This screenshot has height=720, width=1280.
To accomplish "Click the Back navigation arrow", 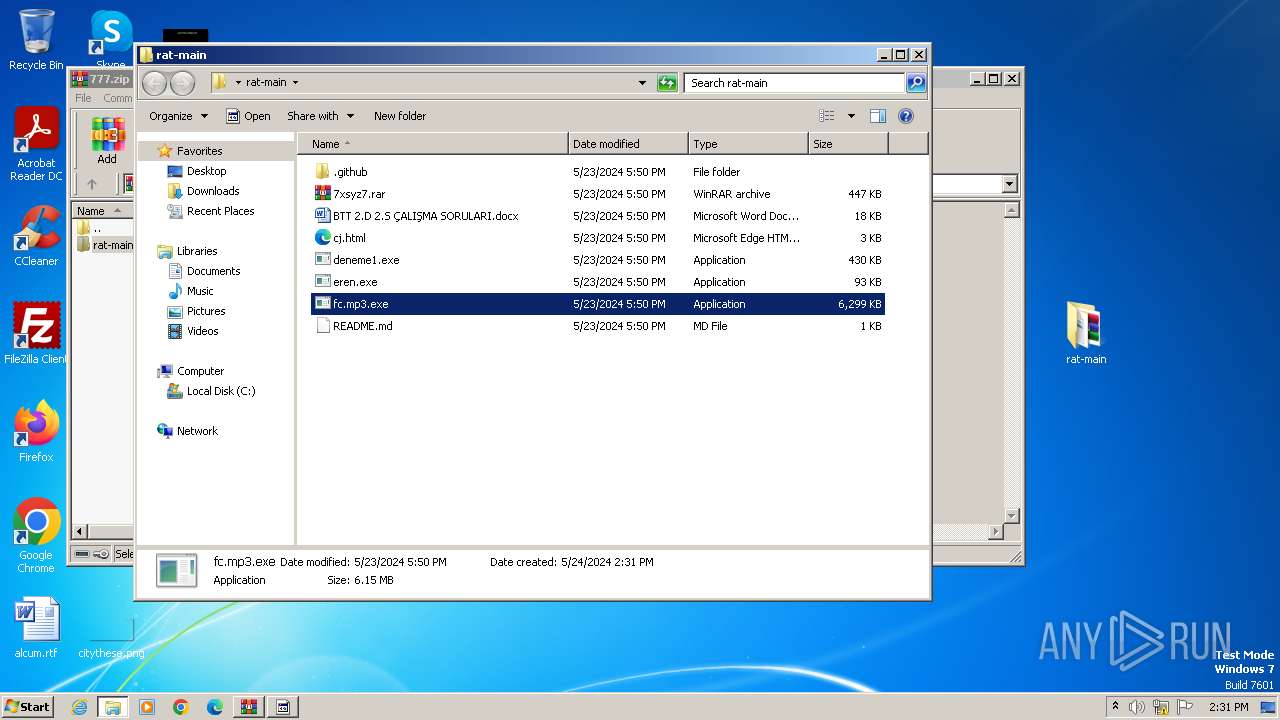I will pos(155,83).
